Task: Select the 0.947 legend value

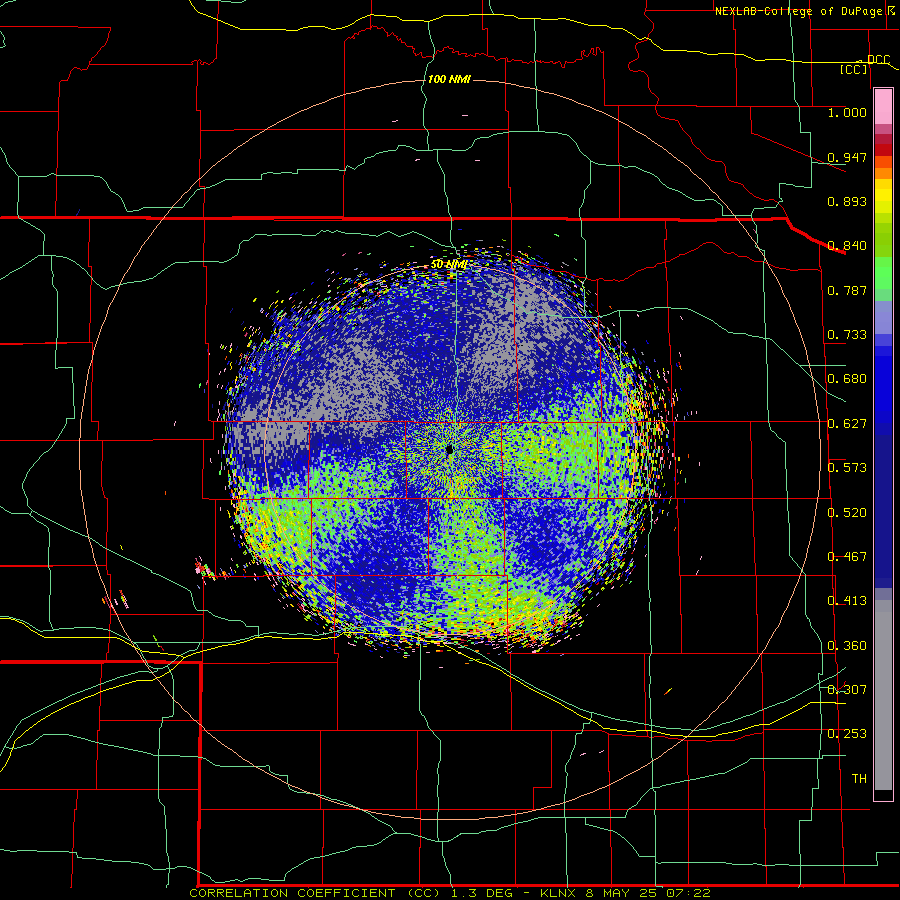Action: coord(847,157)
